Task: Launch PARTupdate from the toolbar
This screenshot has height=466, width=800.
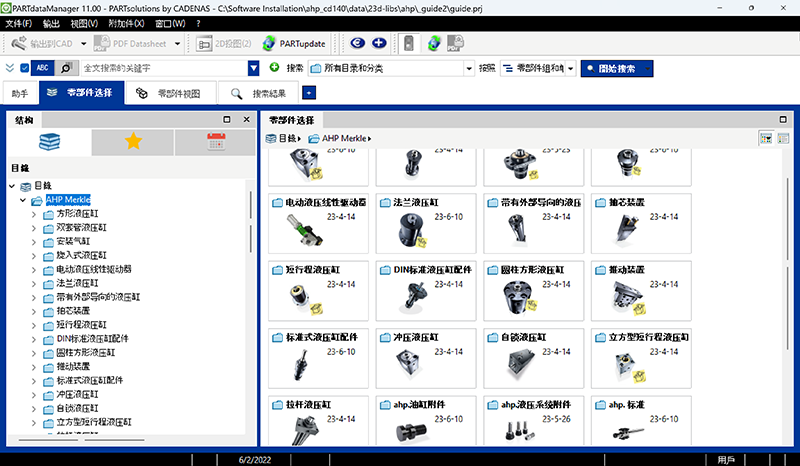Action: (x=294, y=44)
